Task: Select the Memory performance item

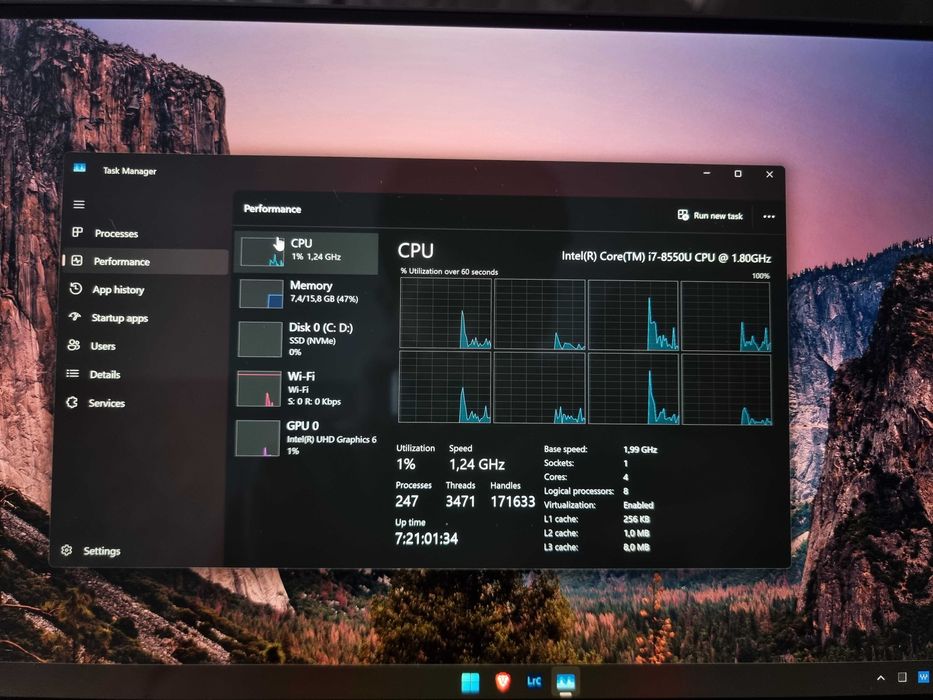Action: (306, 292)
